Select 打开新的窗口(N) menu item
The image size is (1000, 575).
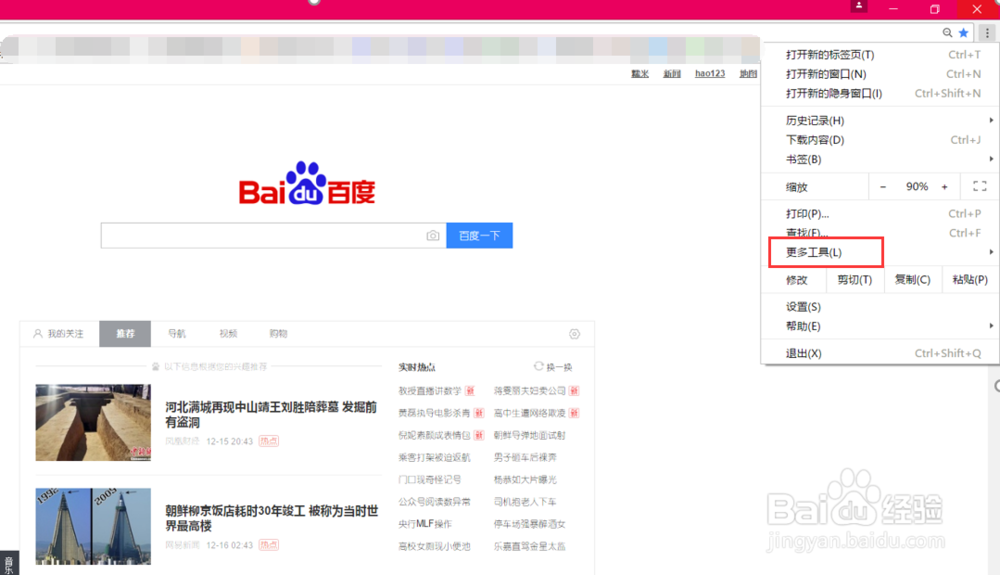pyautogui.click(x=880, y=74)
